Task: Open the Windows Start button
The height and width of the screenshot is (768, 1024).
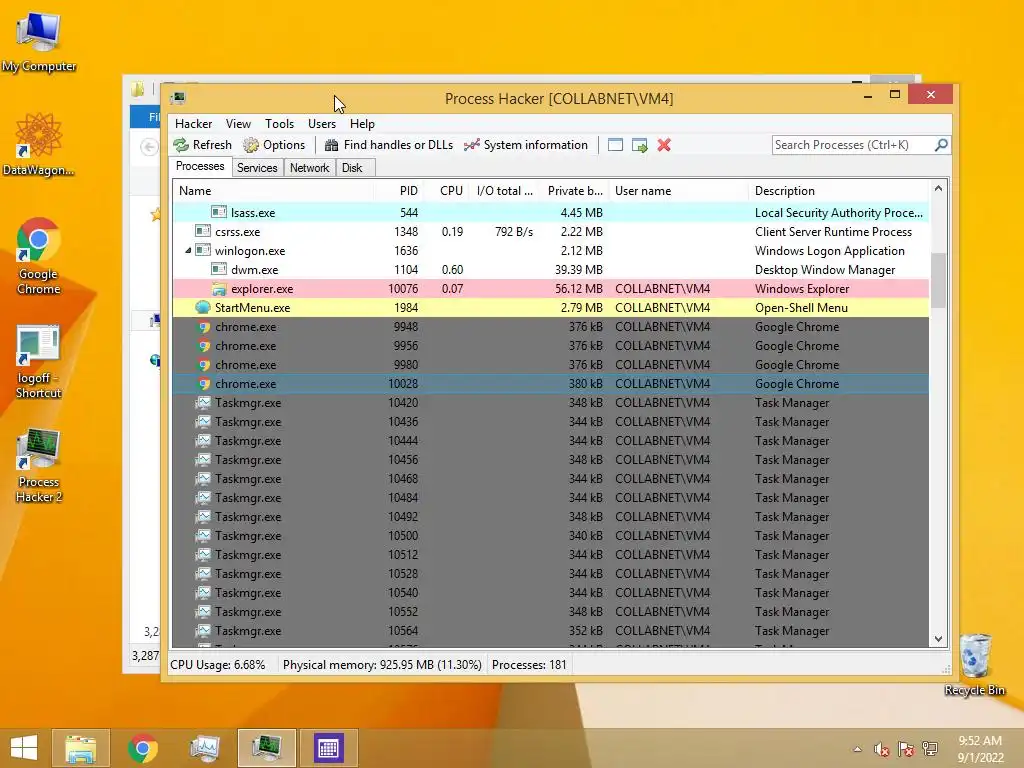Action: click(24, 748)
